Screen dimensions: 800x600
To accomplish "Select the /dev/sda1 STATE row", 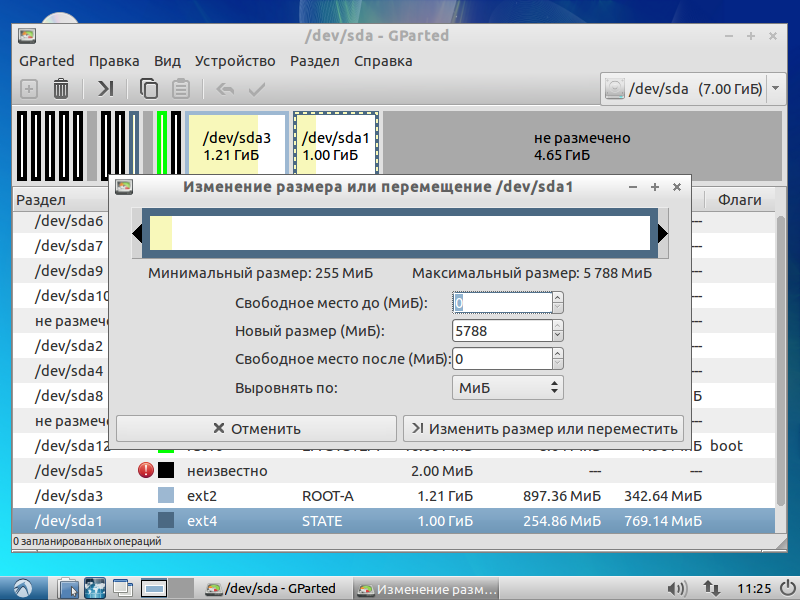I will pos(394,520).
